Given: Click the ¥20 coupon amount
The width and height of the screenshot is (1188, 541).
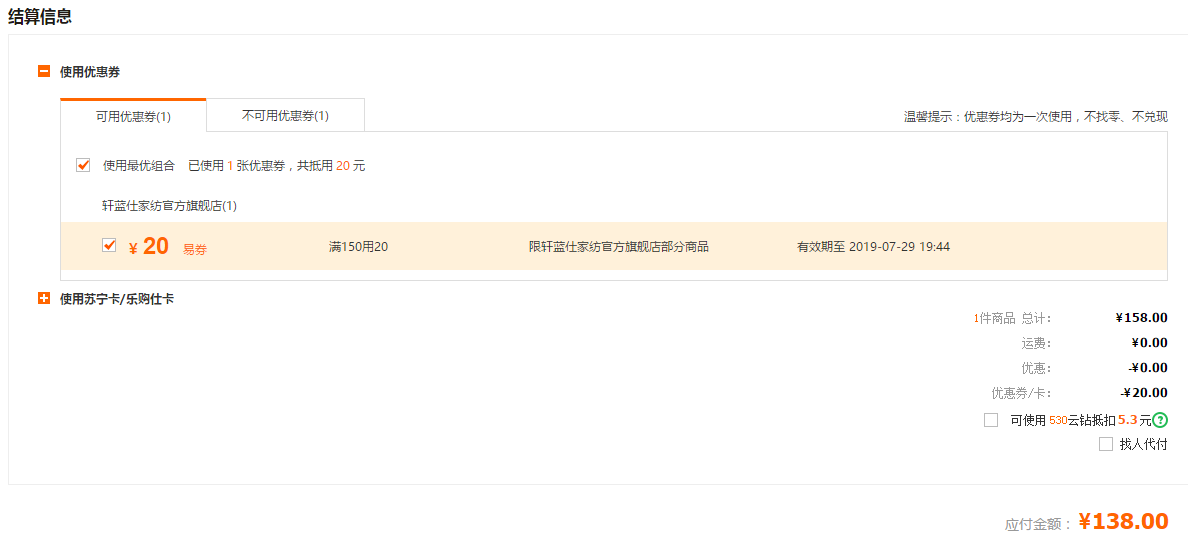Looking at the screenshot, I should tap(148, 246).
